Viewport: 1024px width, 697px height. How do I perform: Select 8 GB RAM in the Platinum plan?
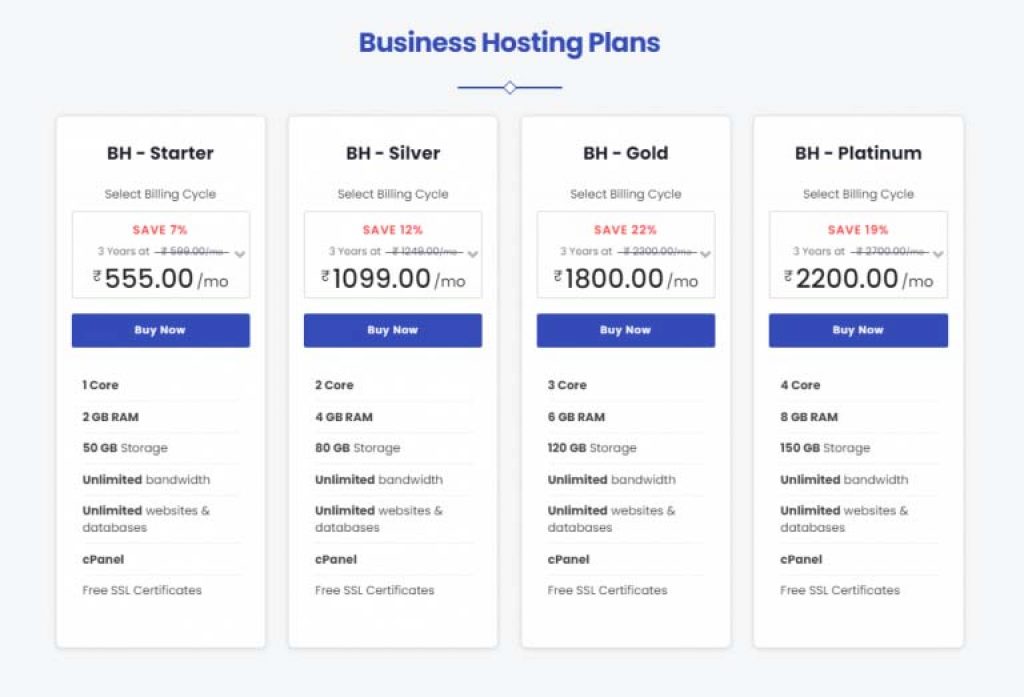click(x=809, y=417)
